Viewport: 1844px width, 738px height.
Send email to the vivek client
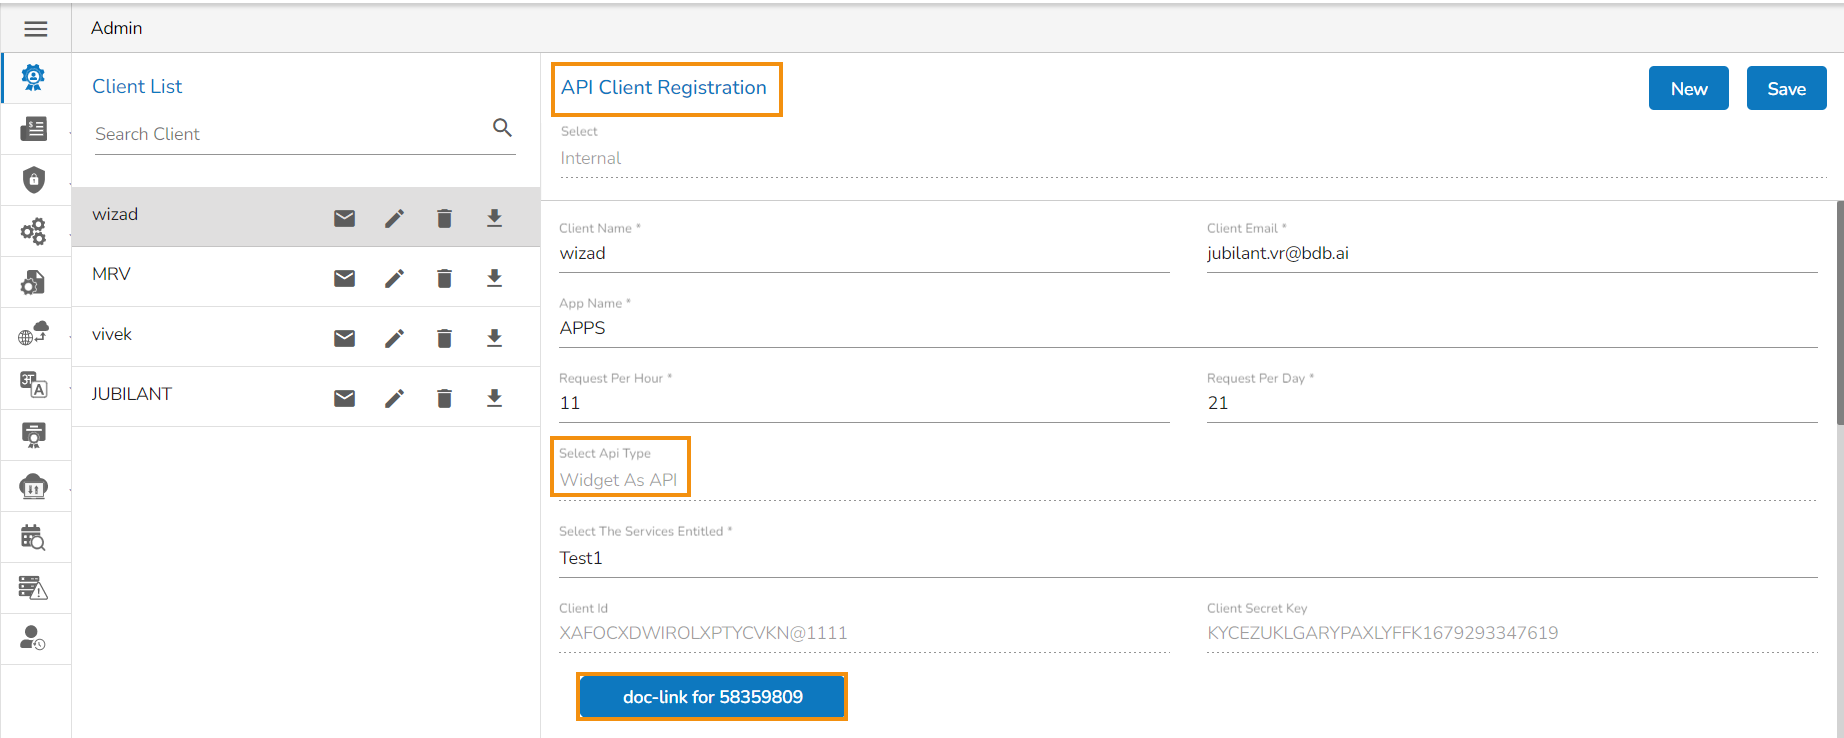coord(344,338)
